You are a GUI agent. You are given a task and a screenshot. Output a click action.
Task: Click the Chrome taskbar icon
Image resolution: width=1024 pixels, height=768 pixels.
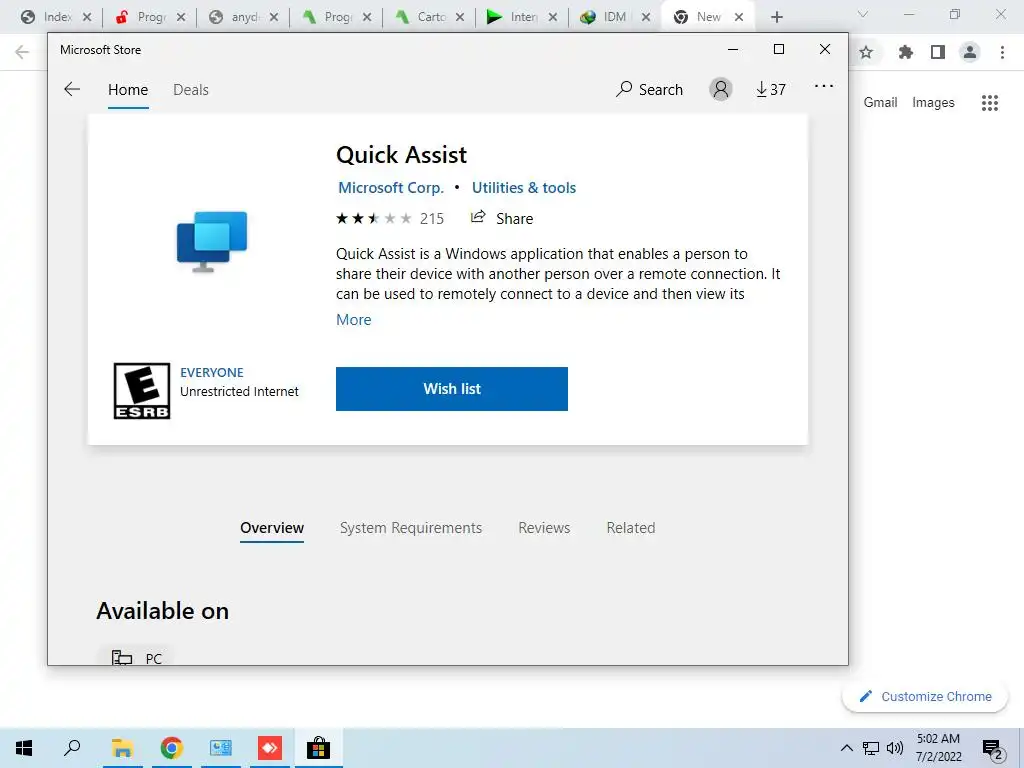pos(171,748)
